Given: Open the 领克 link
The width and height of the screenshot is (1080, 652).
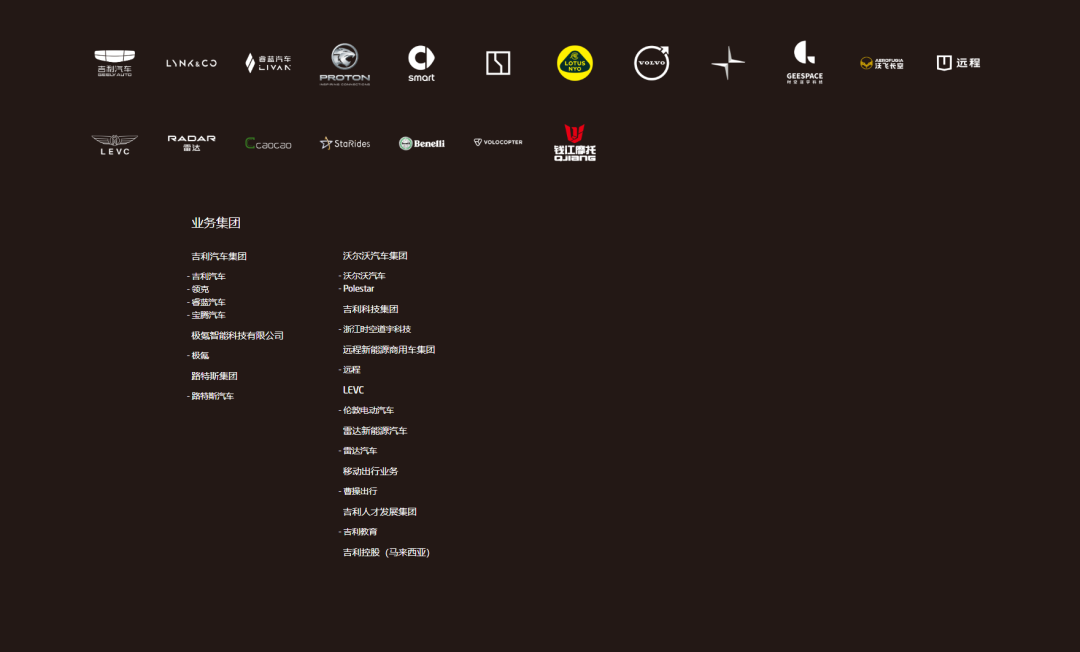Looking at the screenshot, I should click(200, 289).
